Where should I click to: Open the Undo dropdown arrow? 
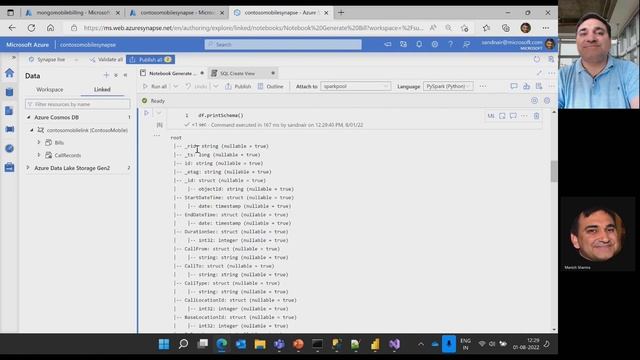click(216, 87)
